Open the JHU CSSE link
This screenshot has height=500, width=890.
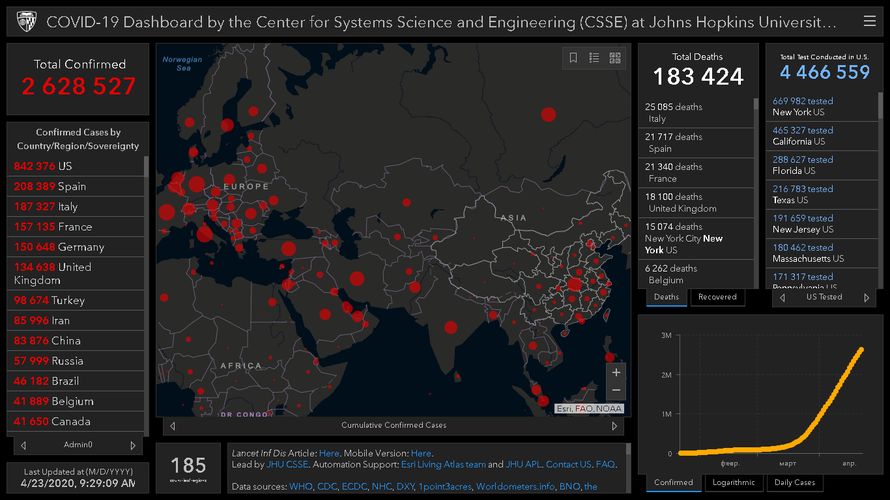tap(285, 464)
